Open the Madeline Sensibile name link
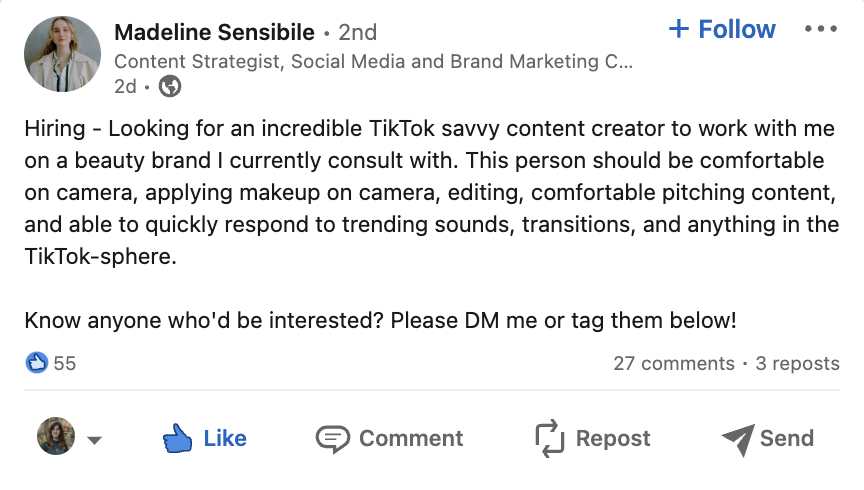The width and height of the screenshot is (864, 490). pyautogui.click(x=215, y=32)
